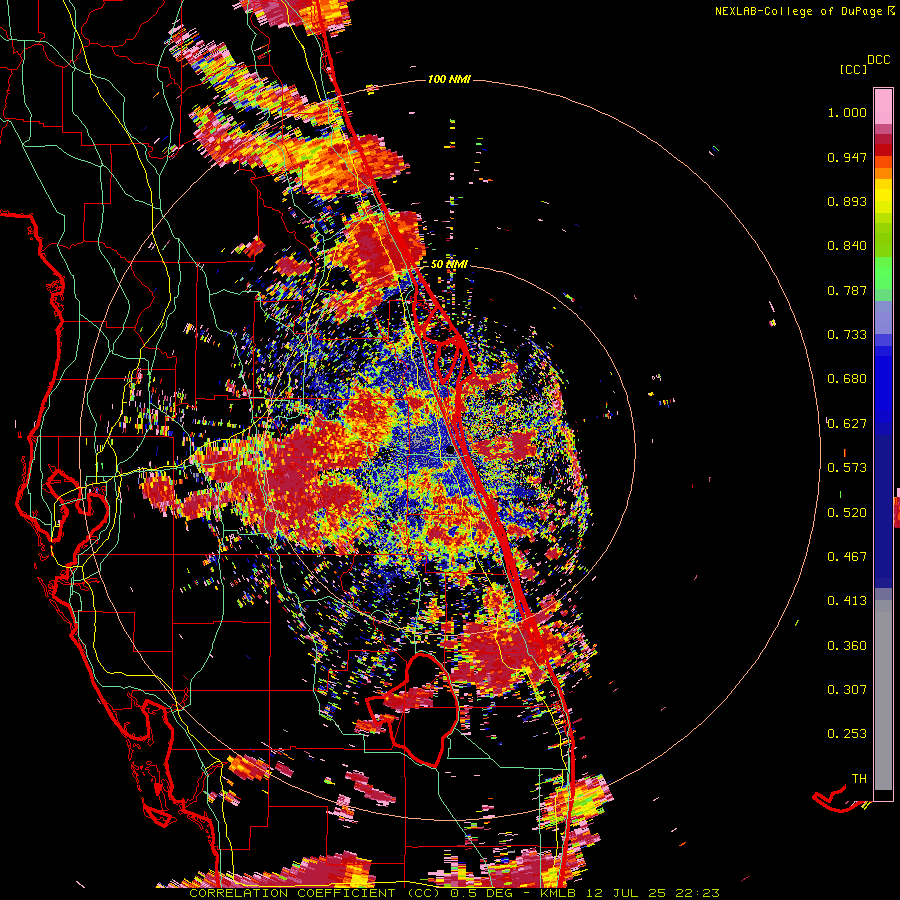This screenshot has width=900, height=900.
Task: Pick the bright green segment of color bar
Action: (x=883, y=273)
